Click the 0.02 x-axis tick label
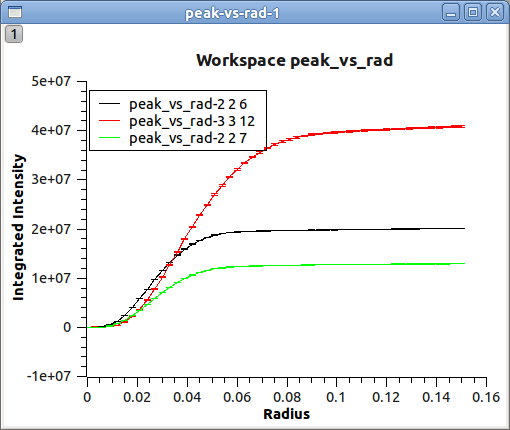The image size is (510, 430). [137, 397]
